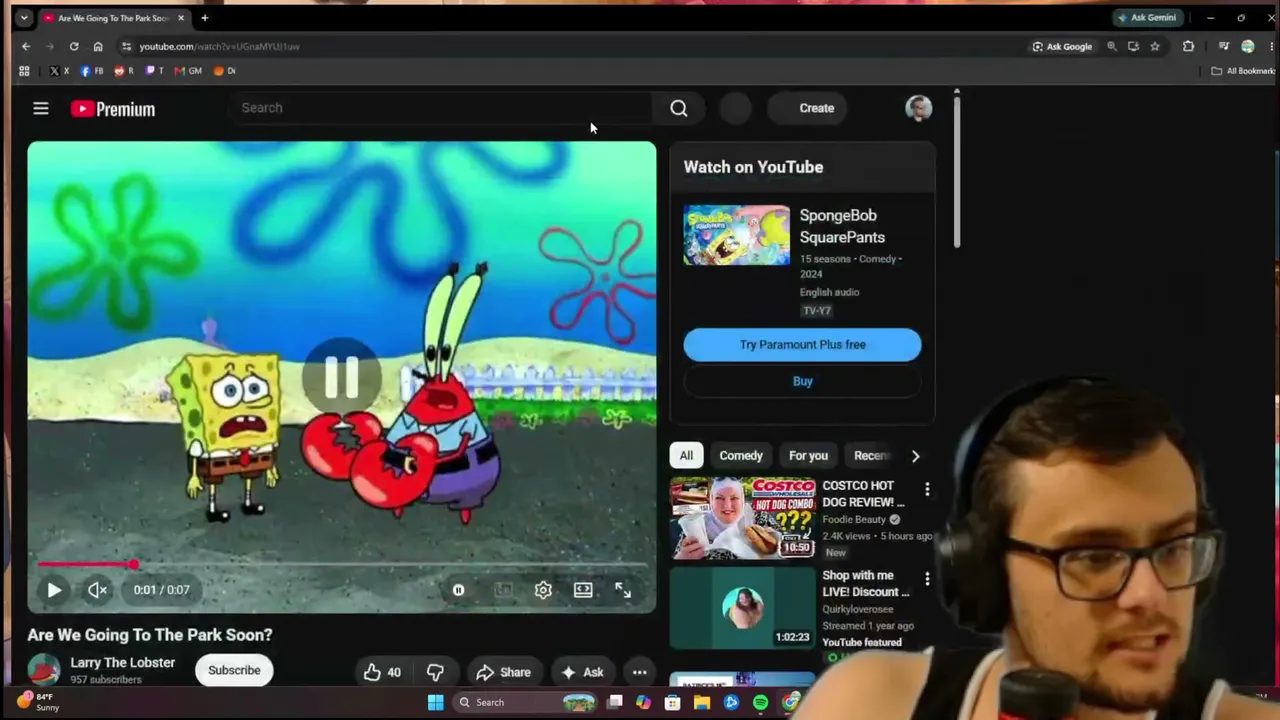Open the Larry The Lobster channel avatar
The height and width of the screenshot is (720, 1280).
(44, 670)
